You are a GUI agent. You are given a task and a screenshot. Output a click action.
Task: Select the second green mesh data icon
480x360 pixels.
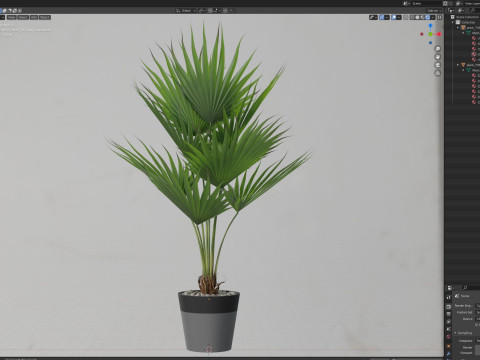[468, 70]
